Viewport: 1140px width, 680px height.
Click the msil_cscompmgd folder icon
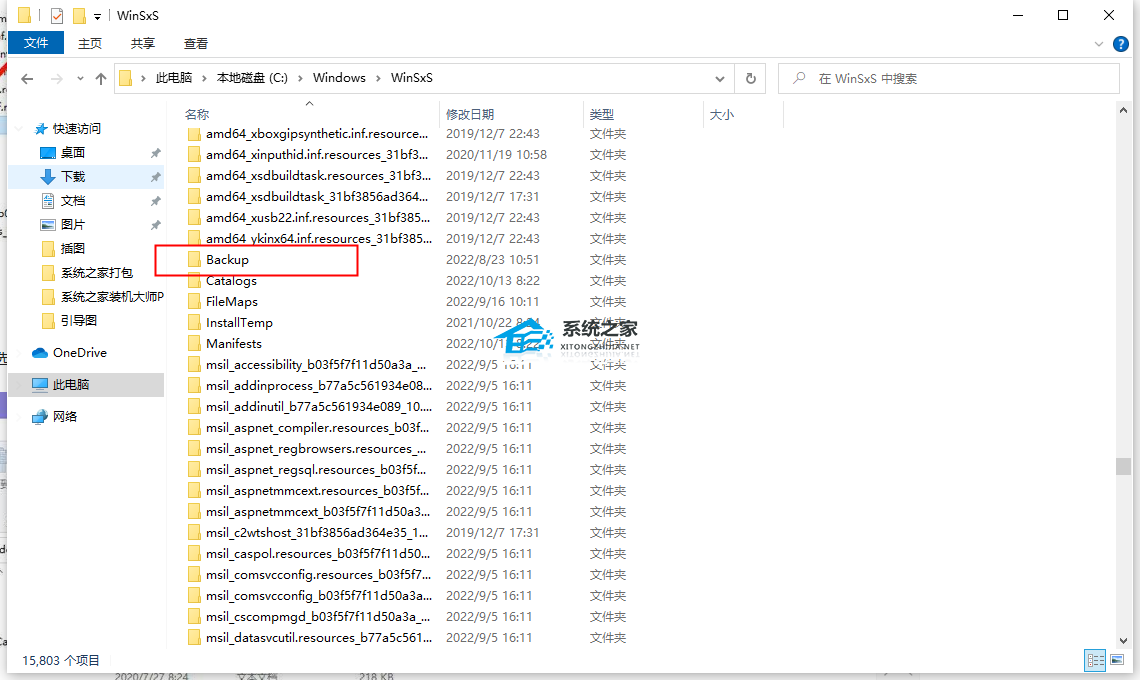193,617
